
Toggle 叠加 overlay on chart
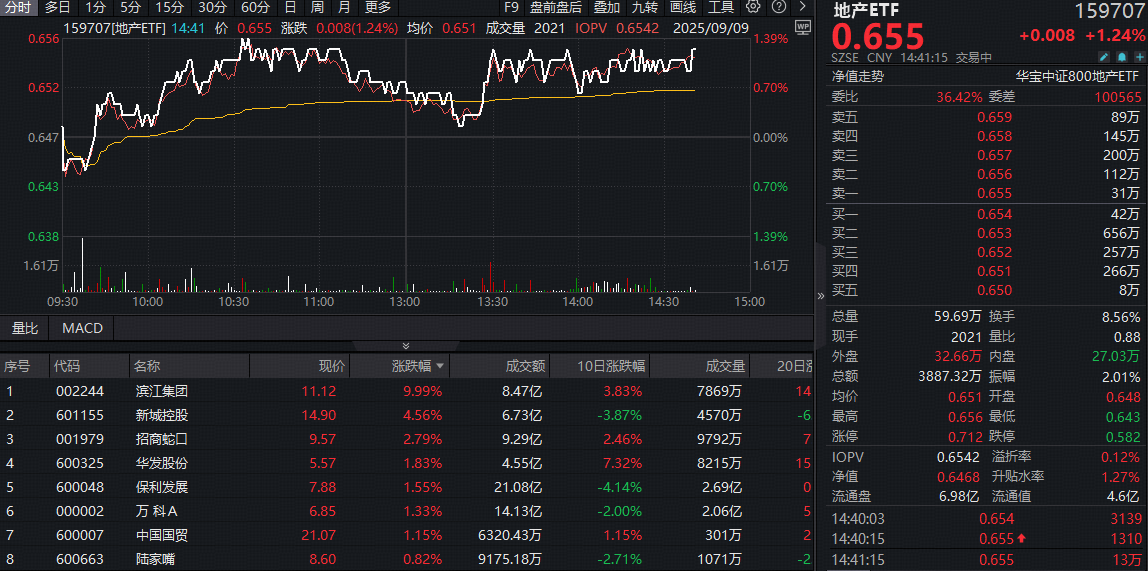pyautogui.click(x=606, y=7)
